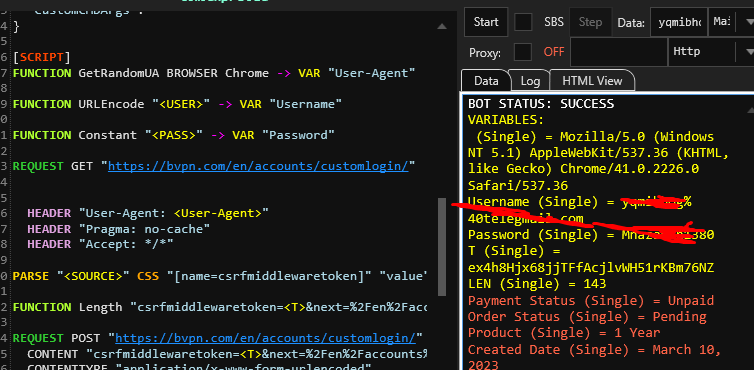Viewport: 754px width, 370px height.
Task: Click the proxy address input field
Action: point(619,52)
